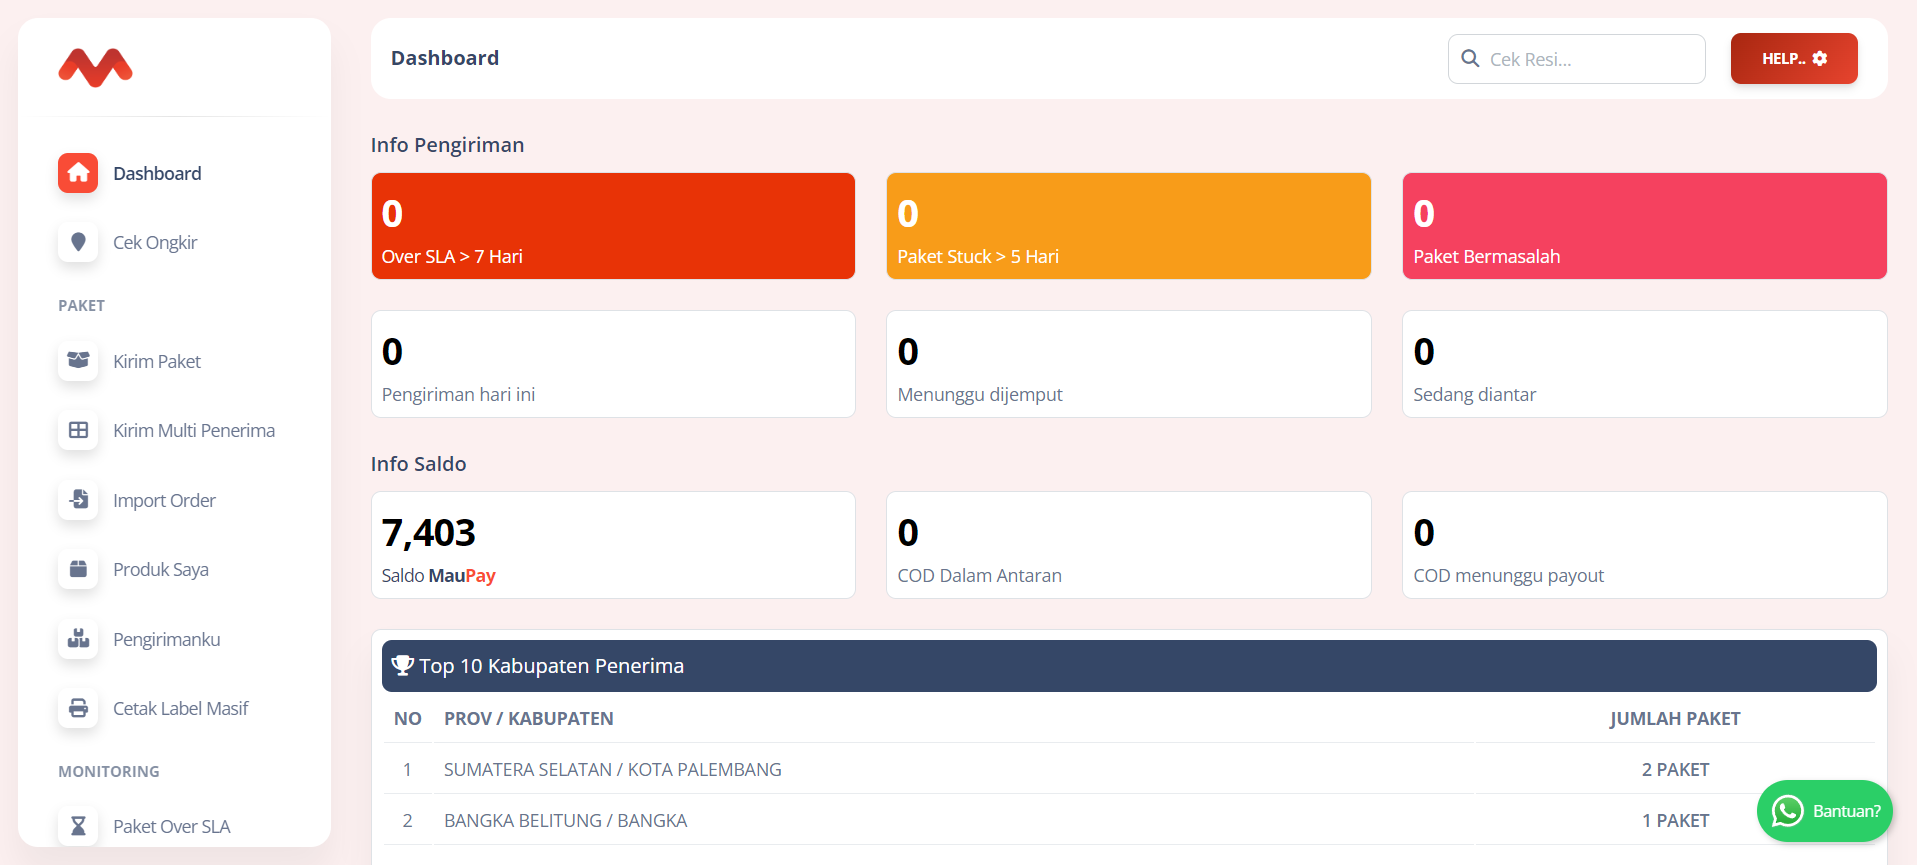
Task: Click the Kirim Multi Penerima grid icon
Action: click(78, 430)
